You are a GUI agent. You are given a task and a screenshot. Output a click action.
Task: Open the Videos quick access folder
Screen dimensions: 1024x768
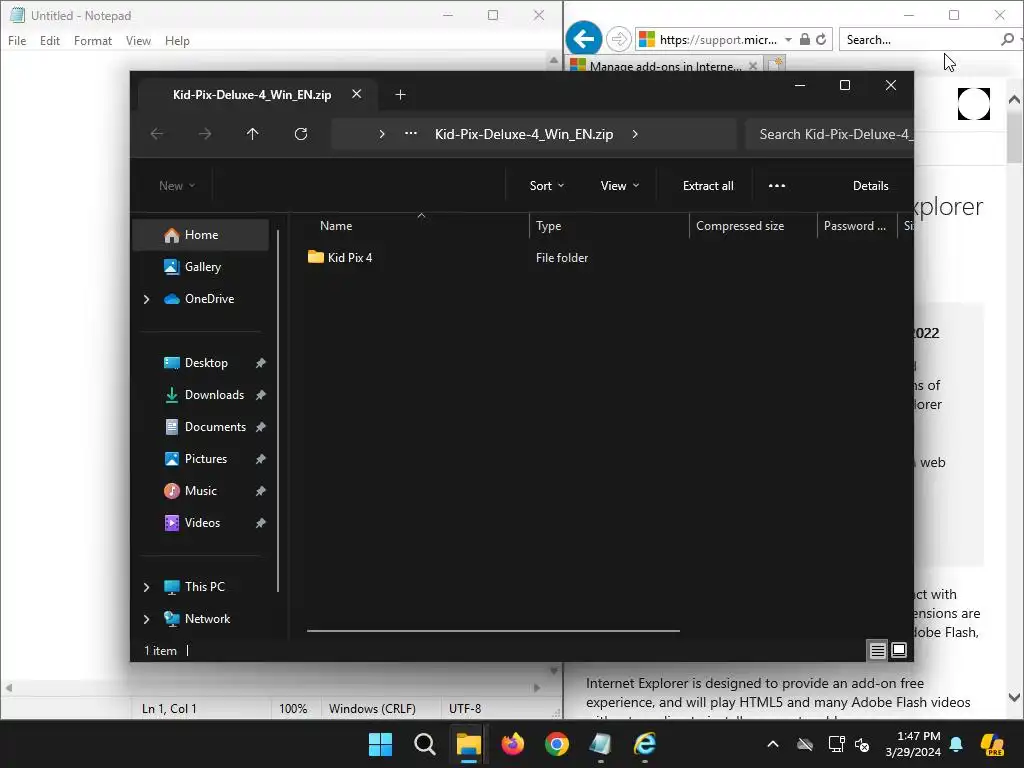pos(202,522)
